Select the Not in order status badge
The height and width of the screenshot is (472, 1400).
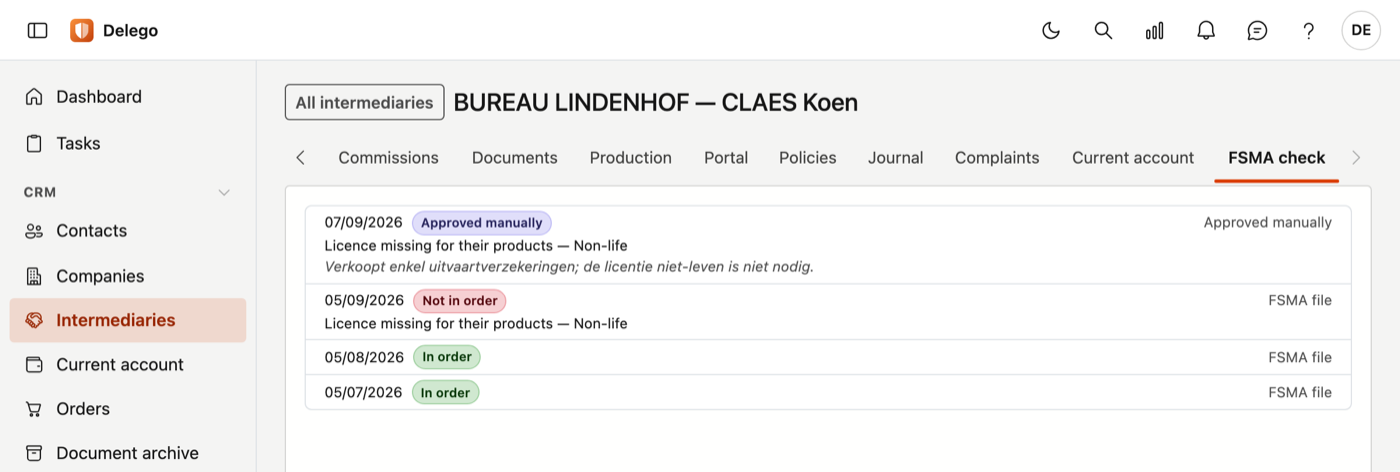[460, 301]
